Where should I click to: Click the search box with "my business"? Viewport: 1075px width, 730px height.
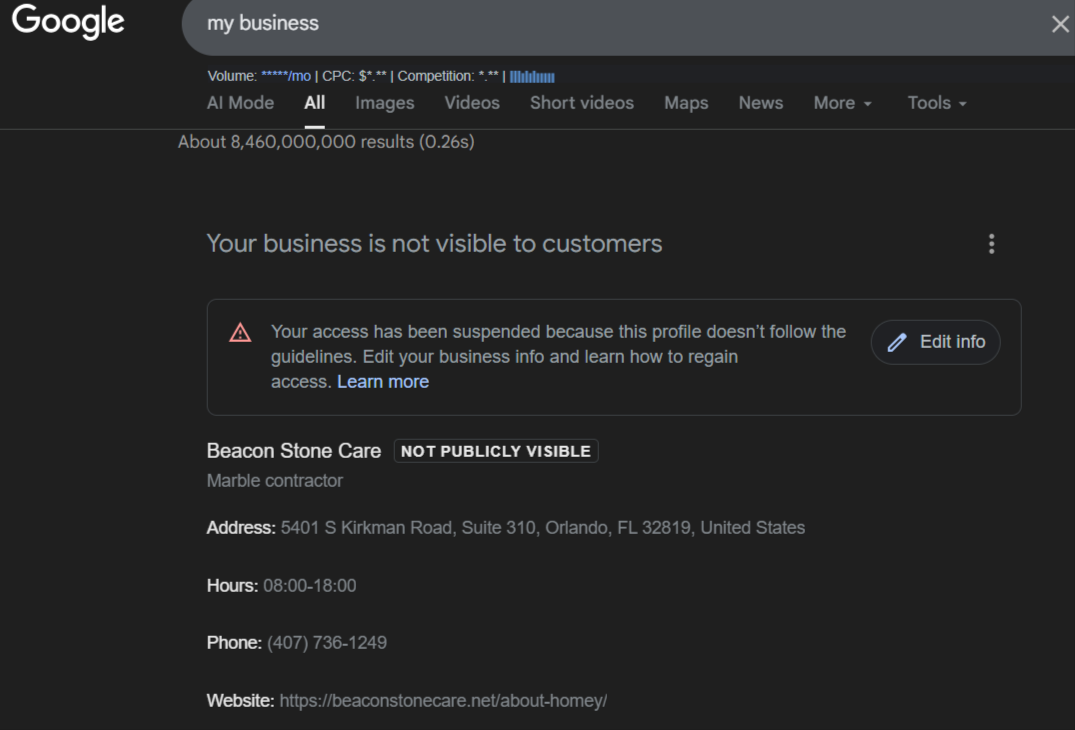(600, 23)
